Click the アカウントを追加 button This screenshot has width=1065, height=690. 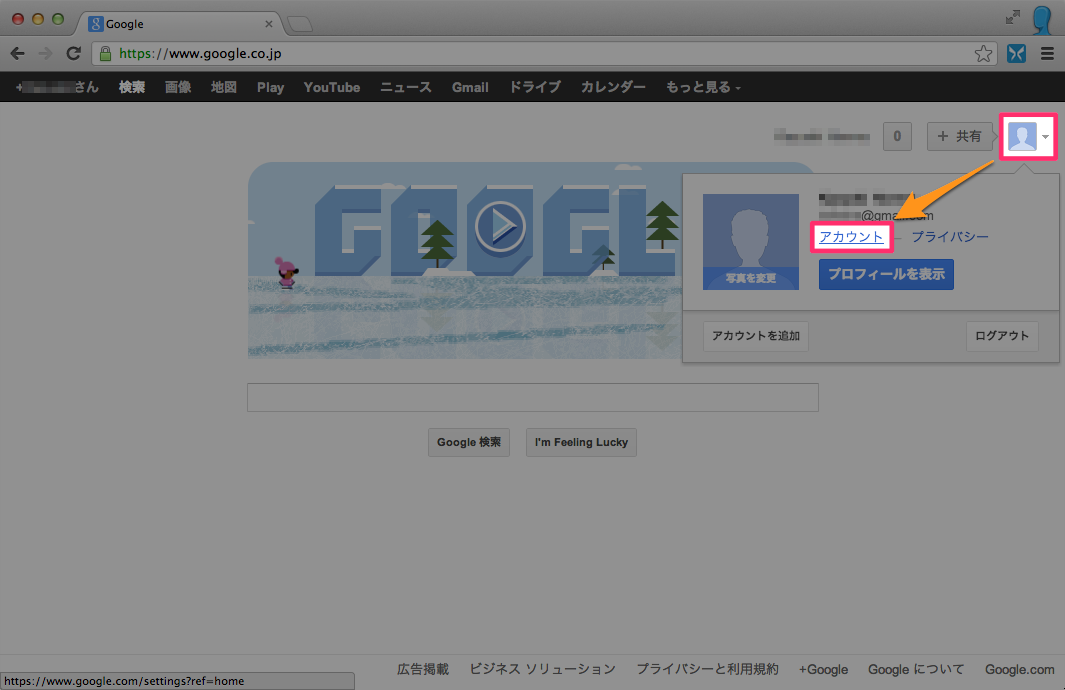(756, 336)
